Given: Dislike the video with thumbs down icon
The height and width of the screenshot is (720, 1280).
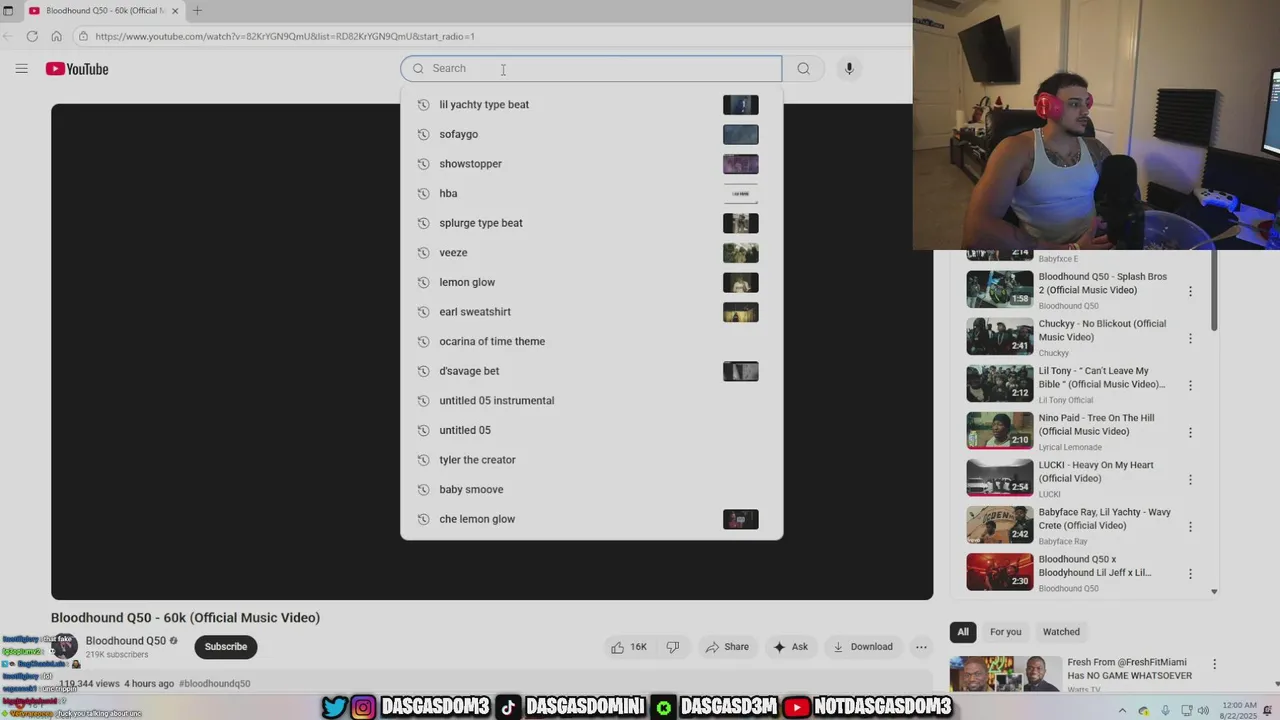Looking at the screenshot, I should pyautogui.click(x=673, y=647).
